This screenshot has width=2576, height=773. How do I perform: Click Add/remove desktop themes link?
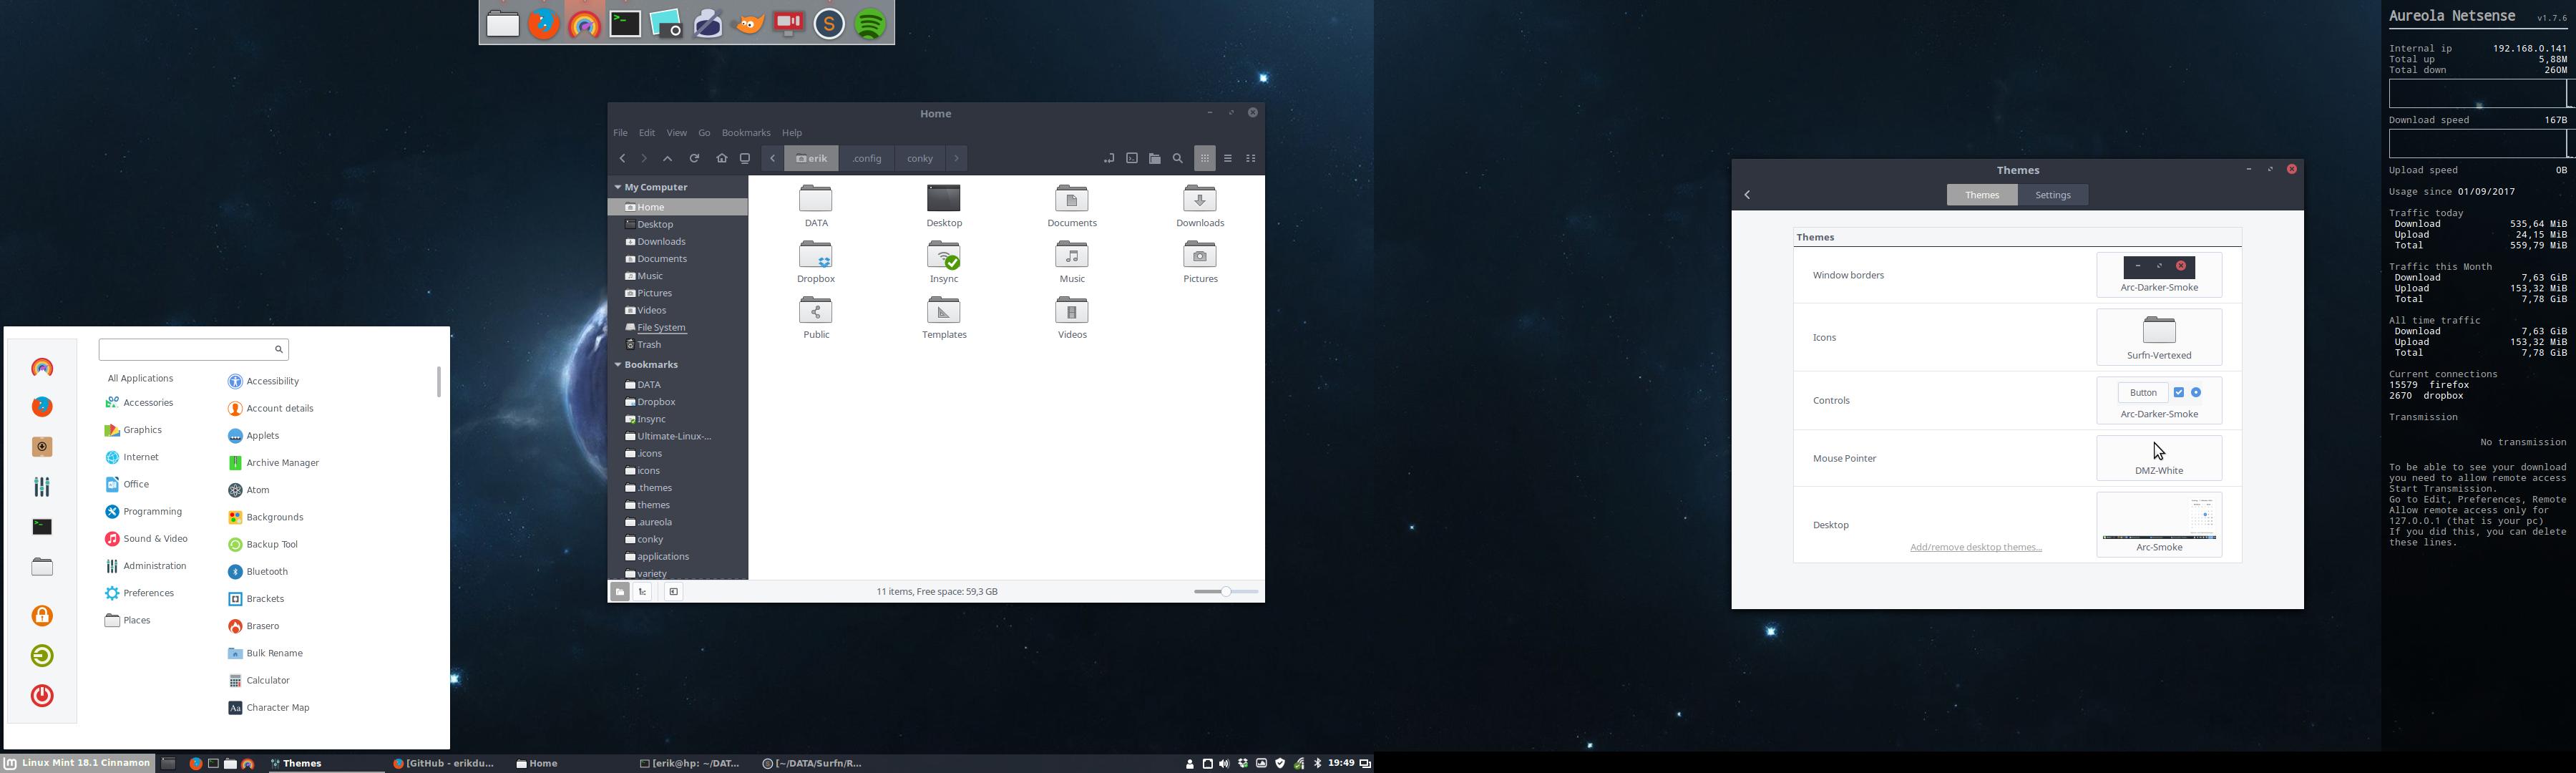click(x=1976, y=548)
